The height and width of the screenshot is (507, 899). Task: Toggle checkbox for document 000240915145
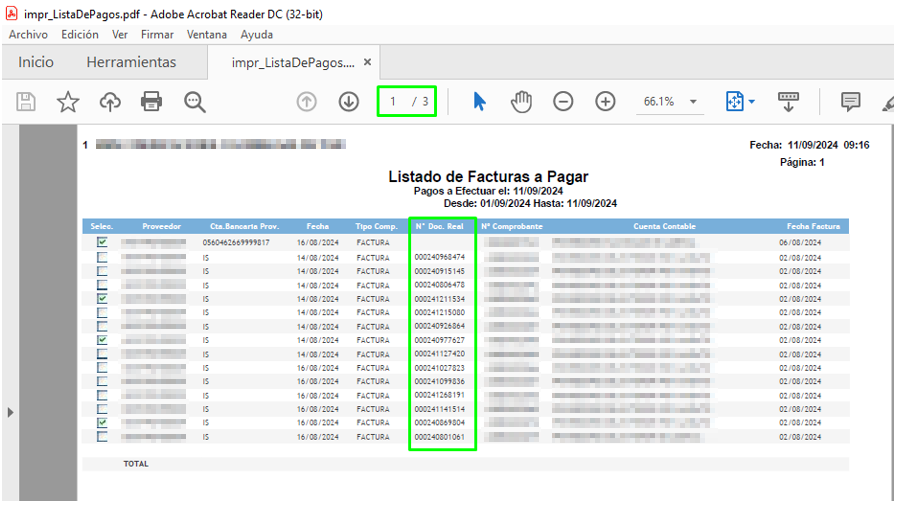coord(102,271)
